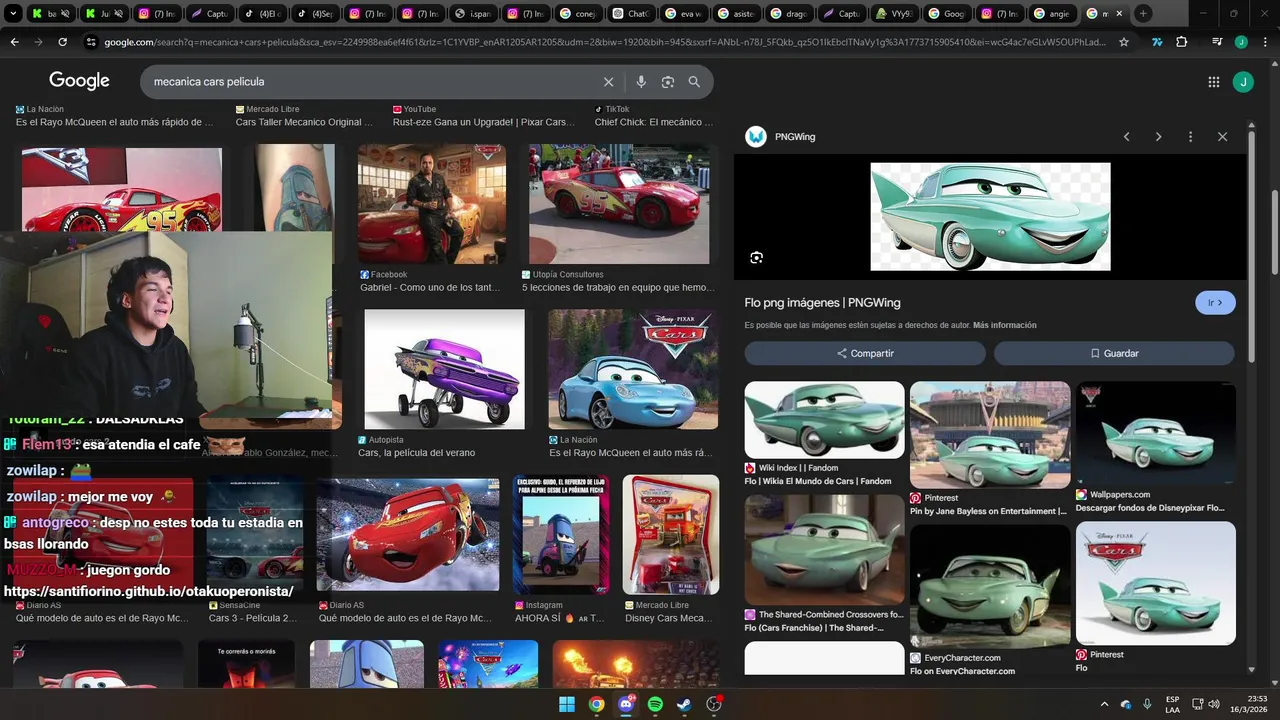Open the Google apps grid

1213,82
